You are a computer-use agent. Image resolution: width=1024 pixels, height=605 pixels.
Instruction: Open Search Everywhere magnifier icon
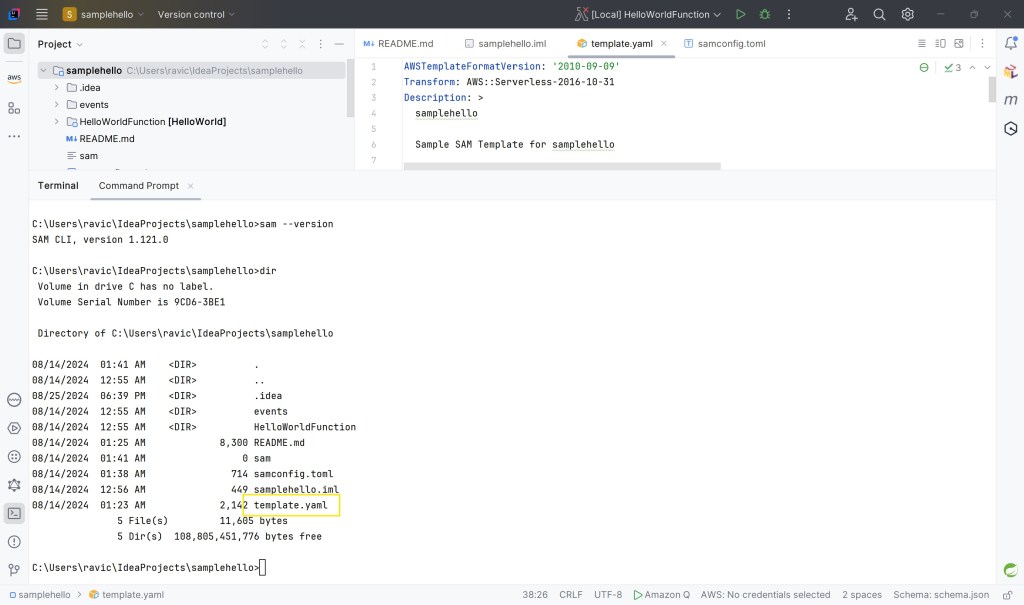879,14
